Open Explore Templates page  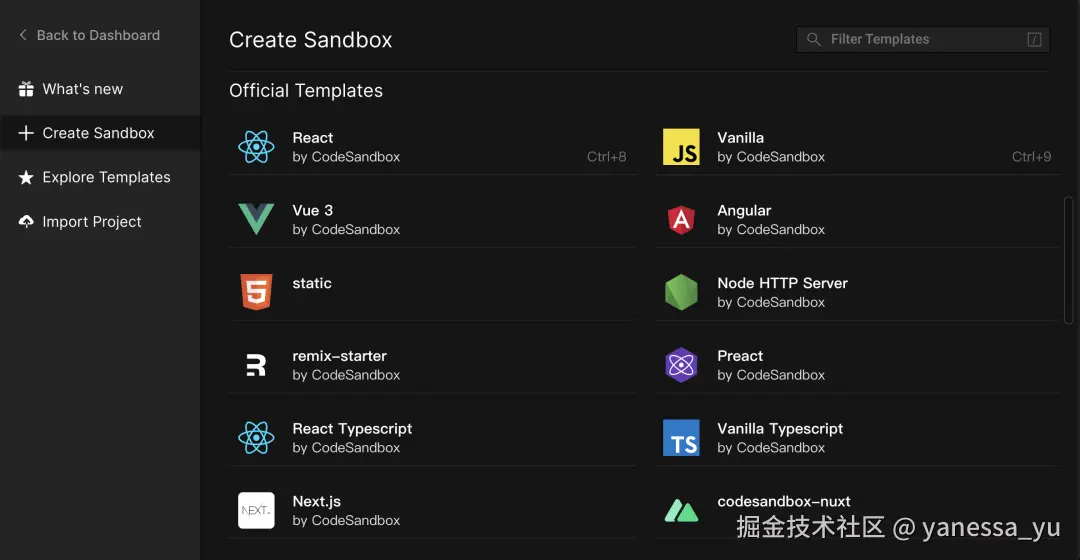(106, 177)
